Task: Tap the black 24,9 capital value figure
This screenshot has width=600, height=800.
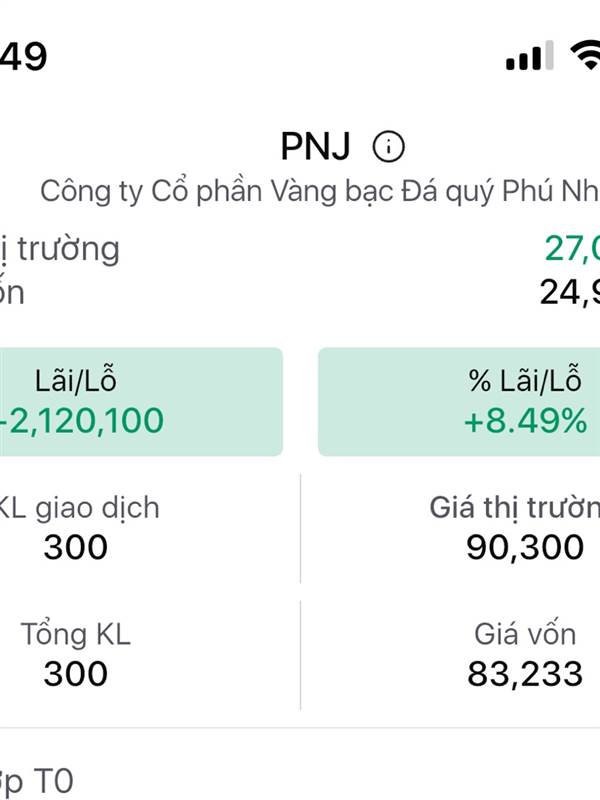Action: pyautogui.click(x=570, y=293)
